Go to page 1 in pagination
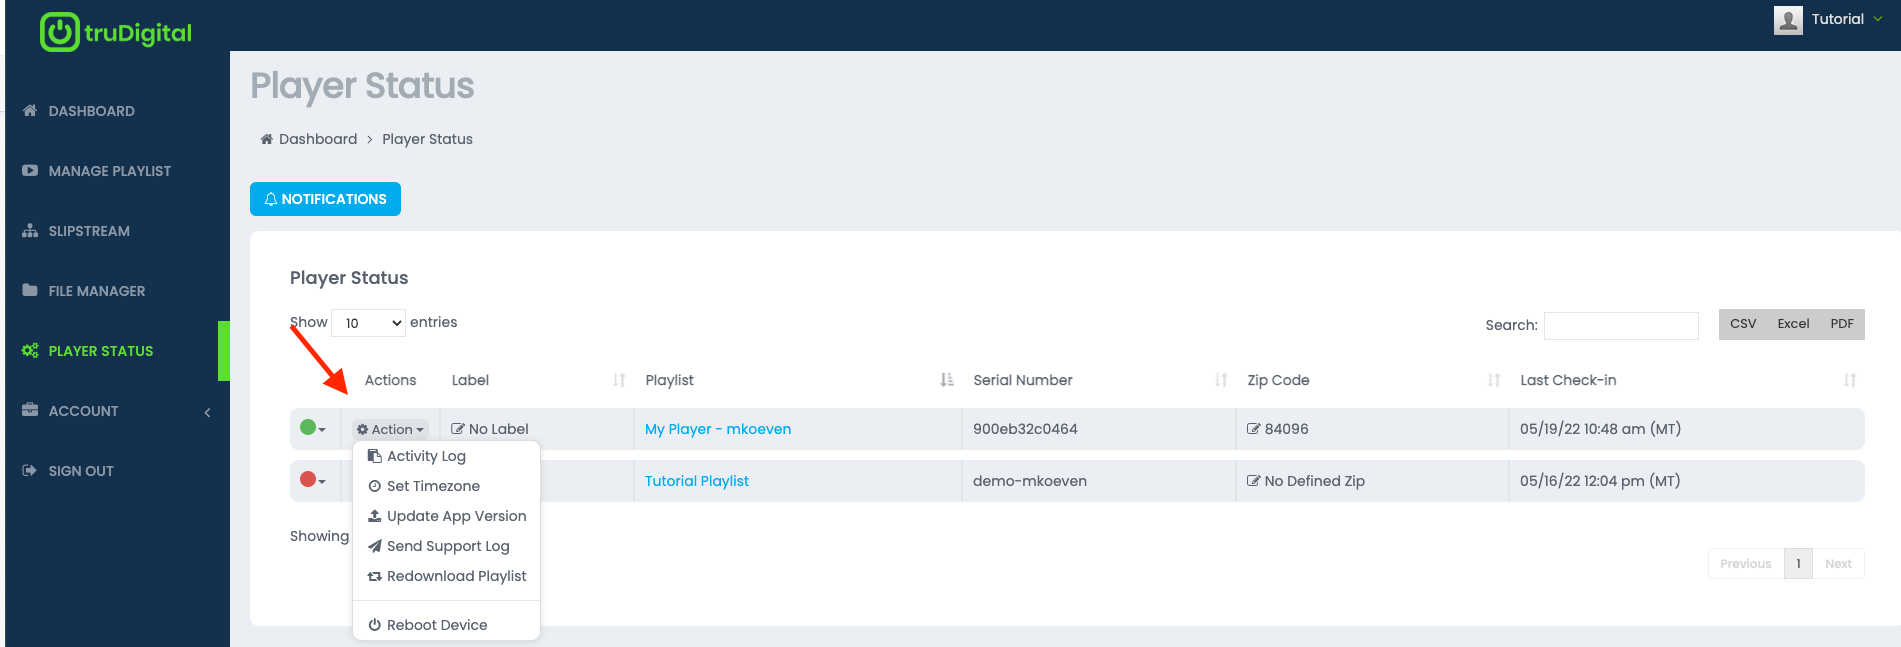 pos(1798,564)
